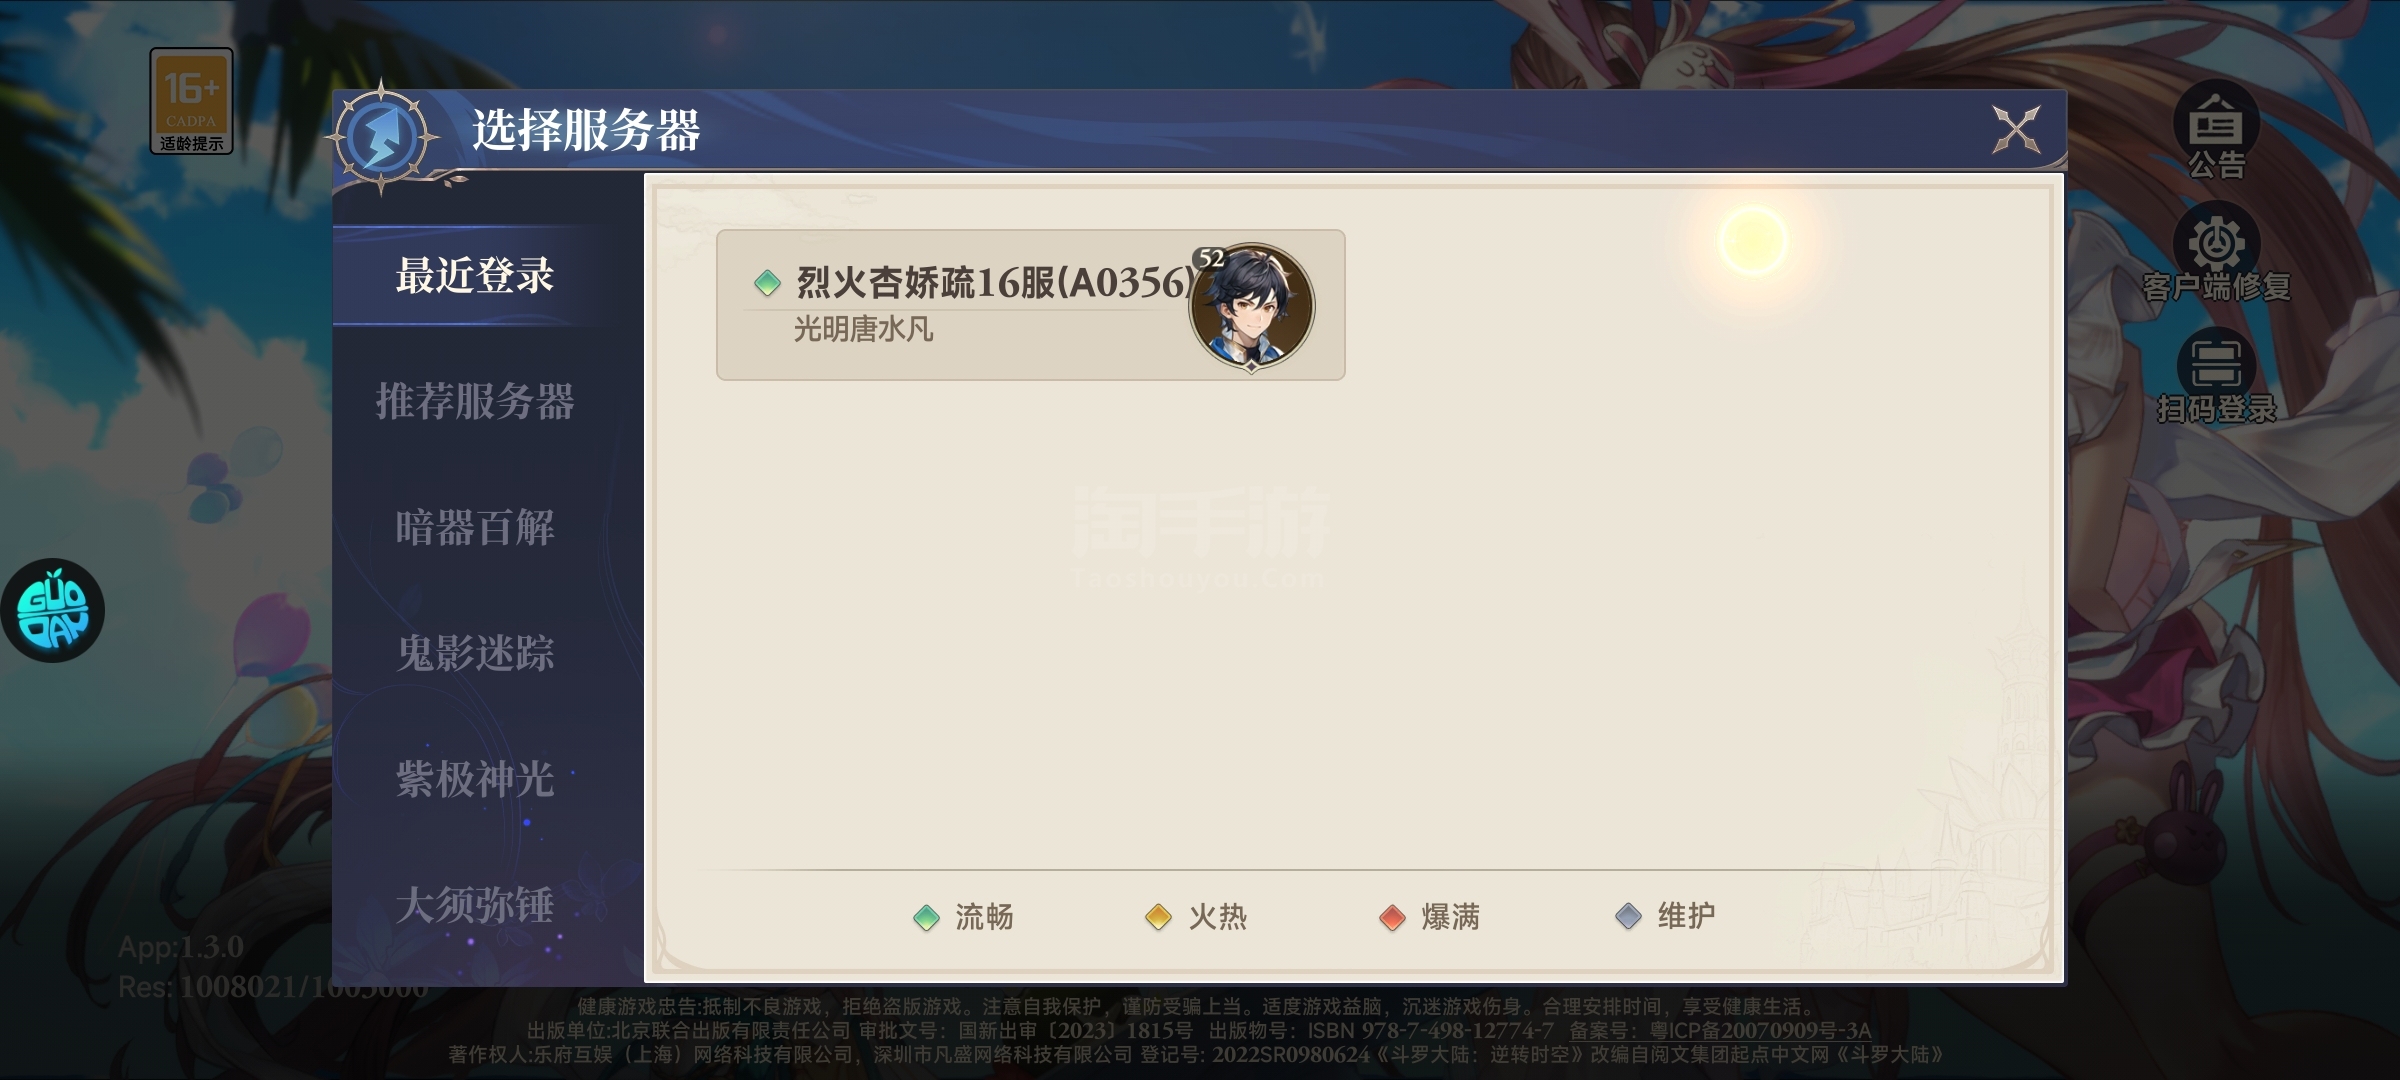Select the 最近登录 tab
Image resolution: width=2400 pixels, height=1080 pixels.
[475, 276]
